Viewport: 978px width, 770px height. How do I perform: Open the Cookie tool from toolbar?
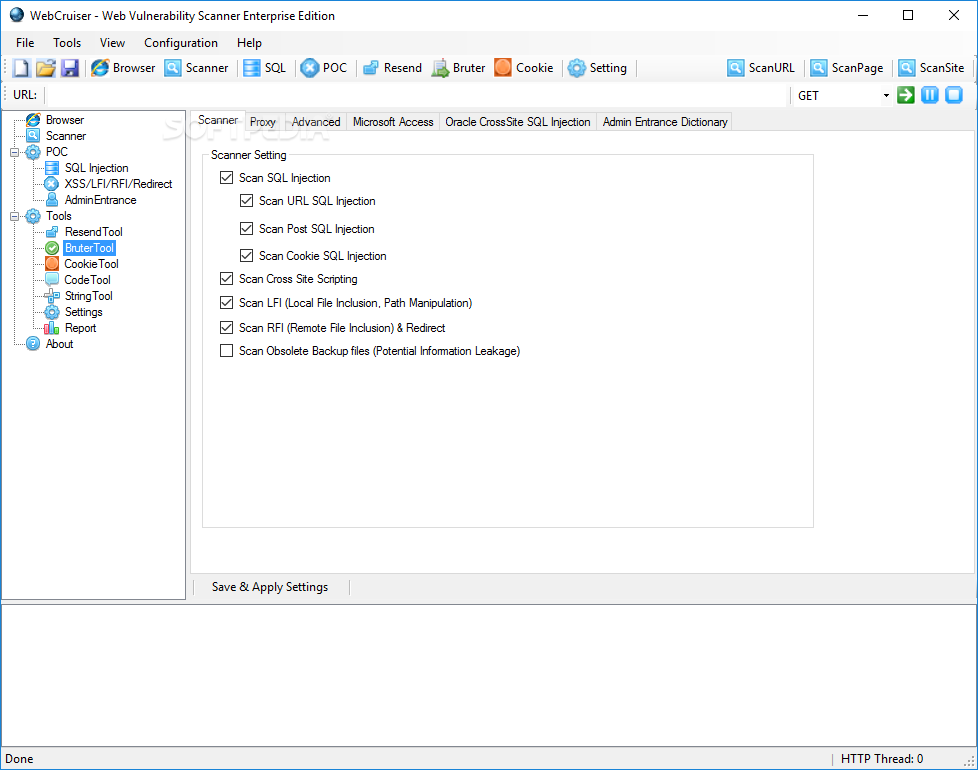(x=524, y=68)
